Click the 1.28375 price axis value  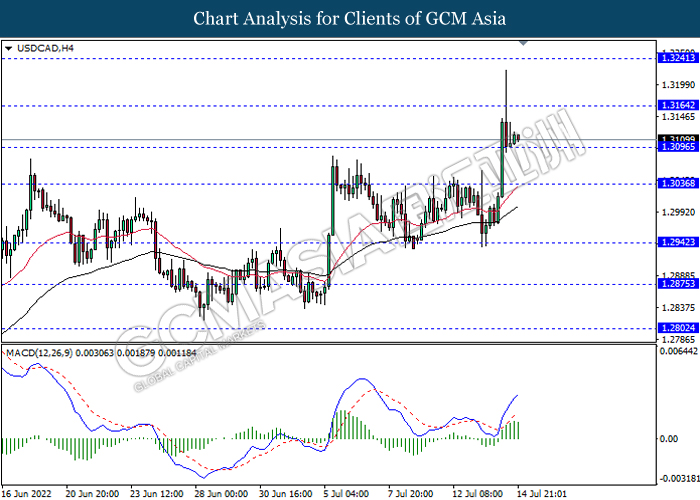coord(679,308)
